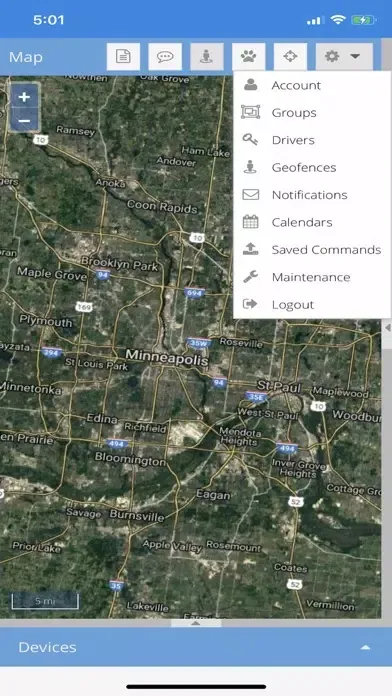Toggle live routes paw icon
The height and width of the screenshot is (696, 392).
pos(249,56)
